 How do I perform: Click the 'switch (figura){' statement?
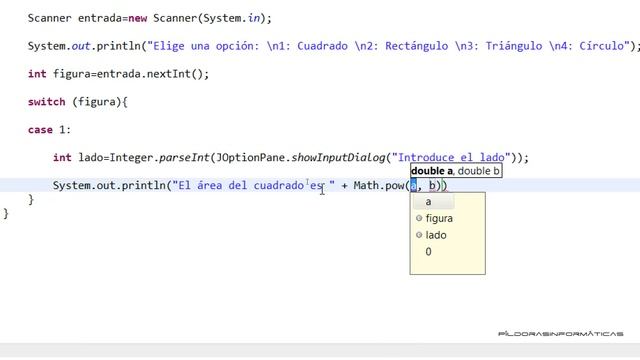click(x=78, y=102)
